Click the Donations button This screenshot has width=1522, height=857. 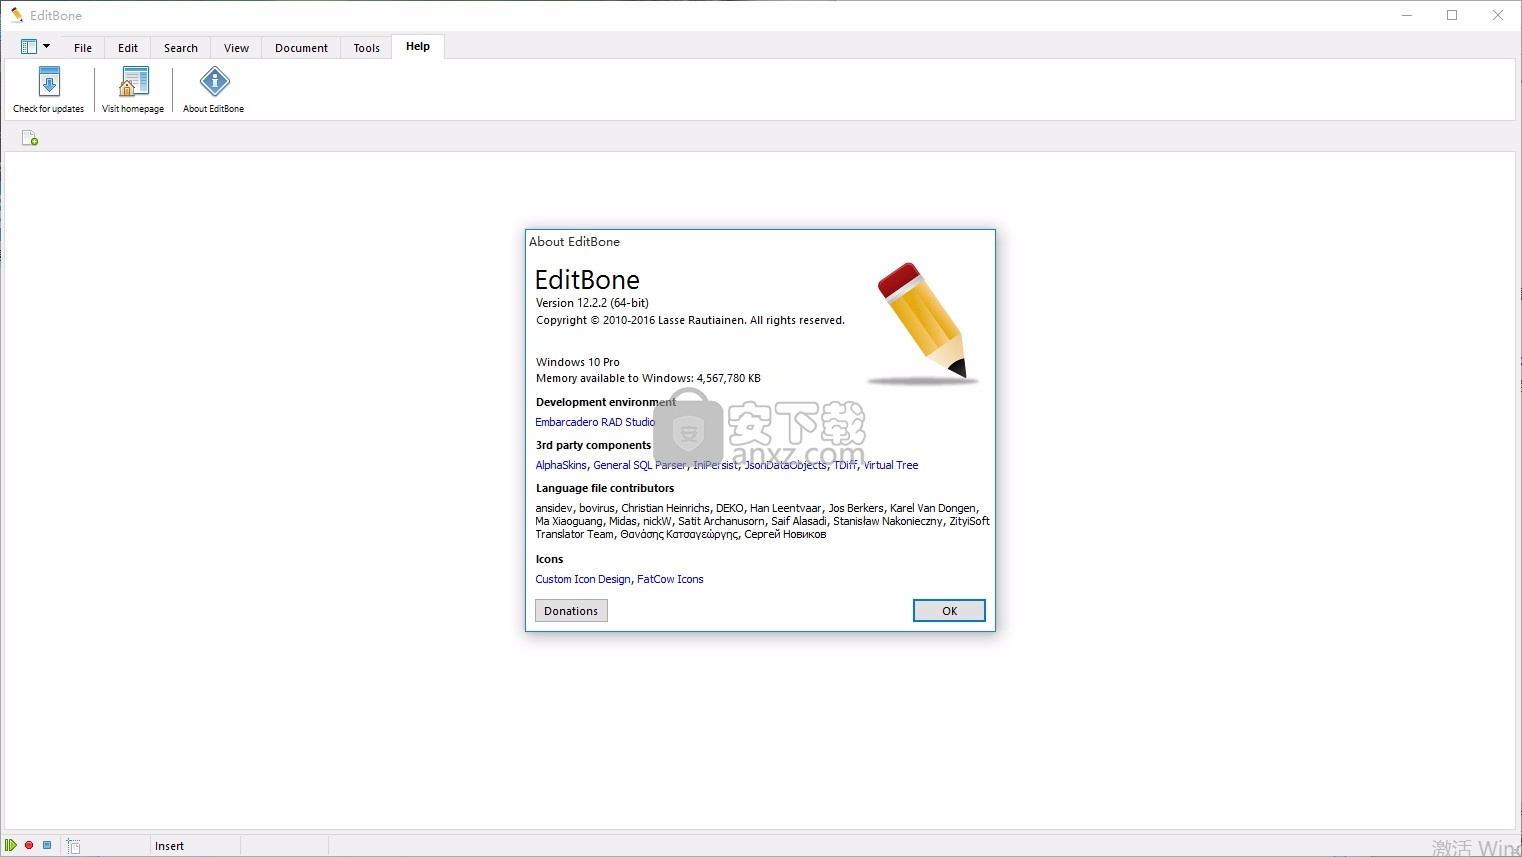coord(571,611)
